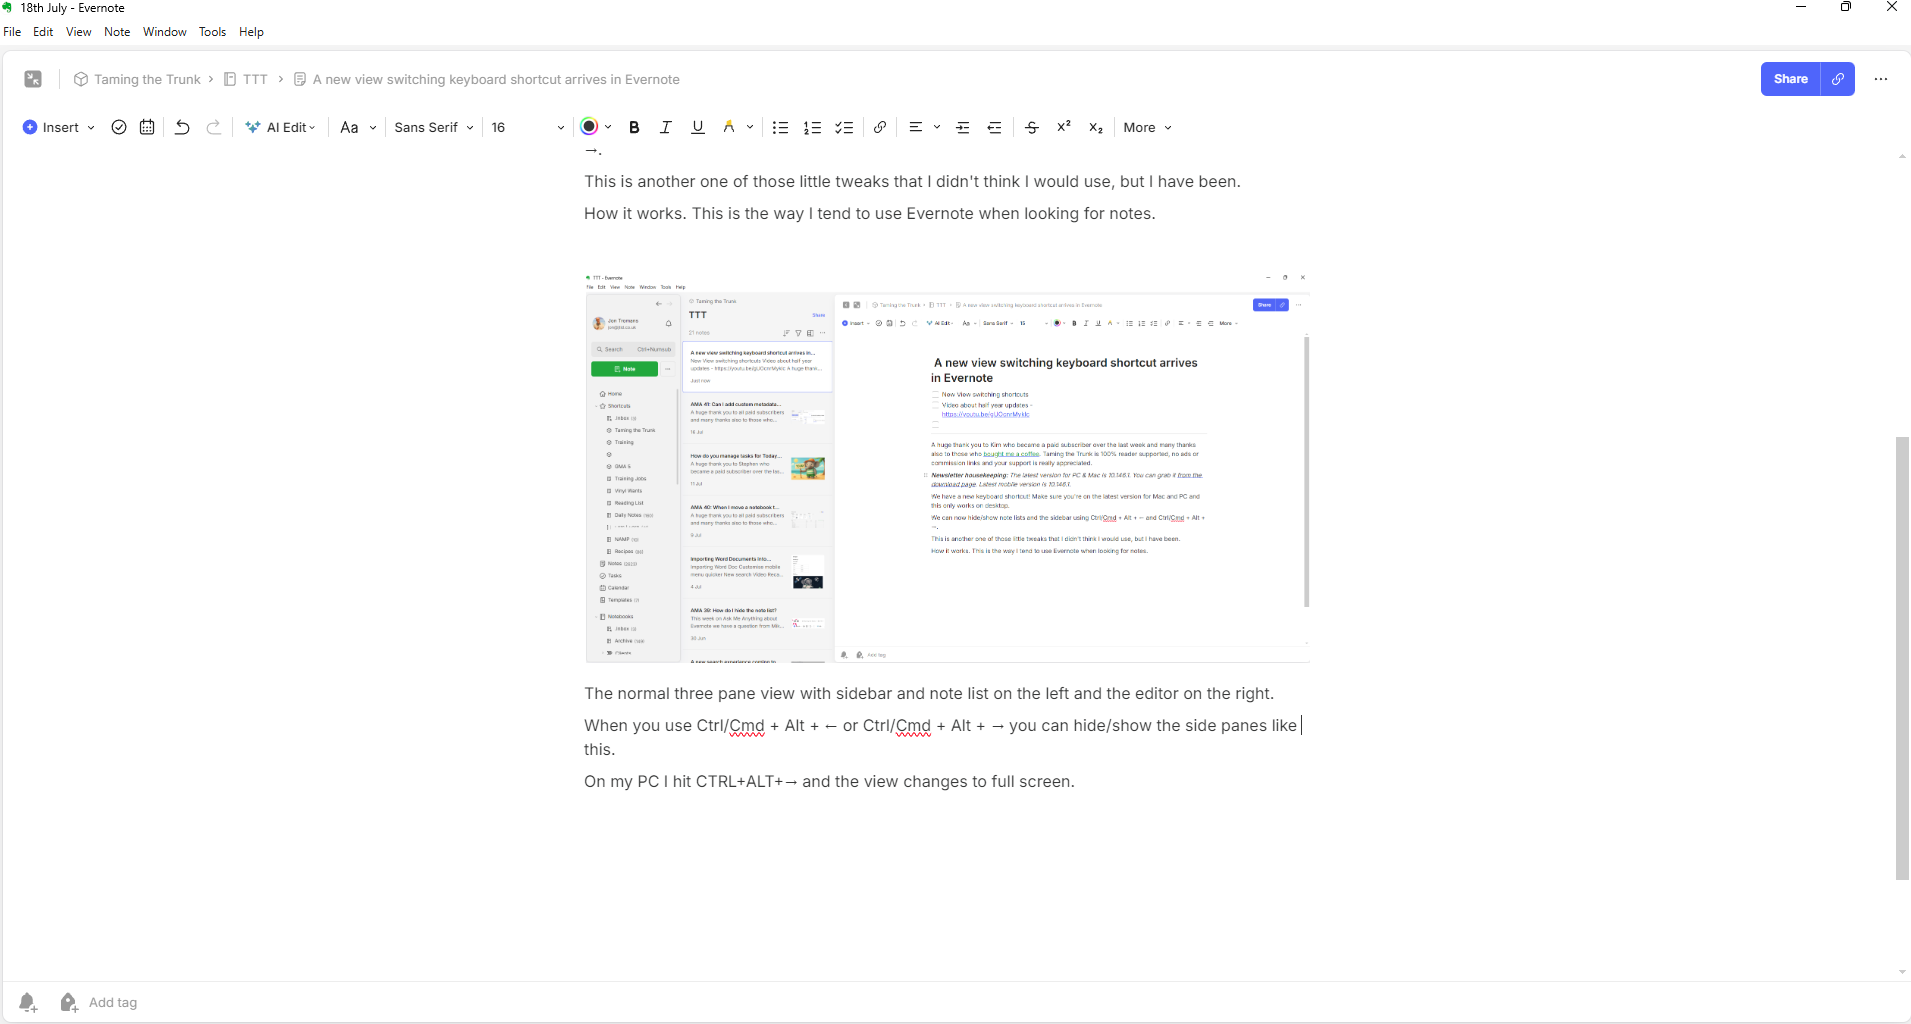Click the Add tag field
The width and height of the screenshot is (1911, 1024).
pyautogui.click(x=113, y=1002)
